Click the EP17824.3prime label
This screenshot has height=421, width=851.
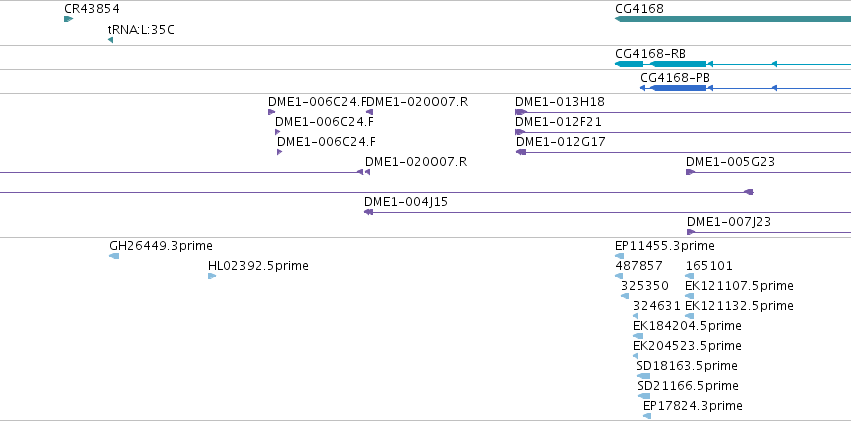tap(693, 406)
